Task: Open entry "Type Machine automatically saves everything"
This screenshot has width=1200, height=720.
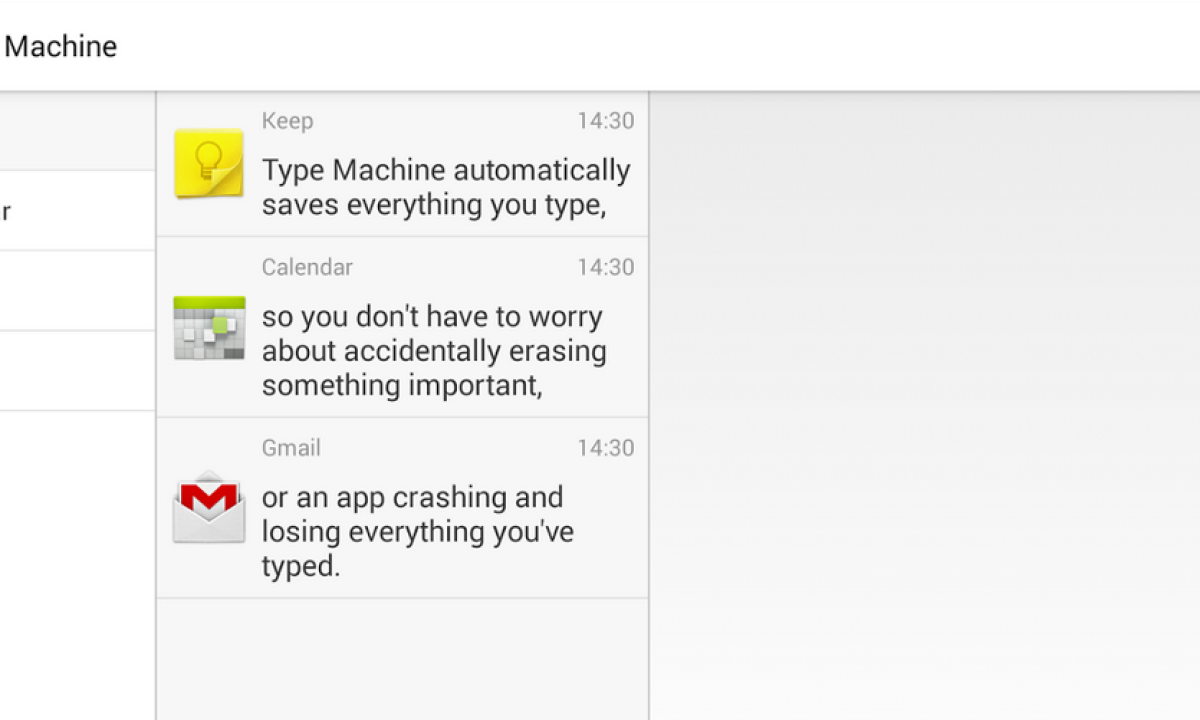Action: 445,187
